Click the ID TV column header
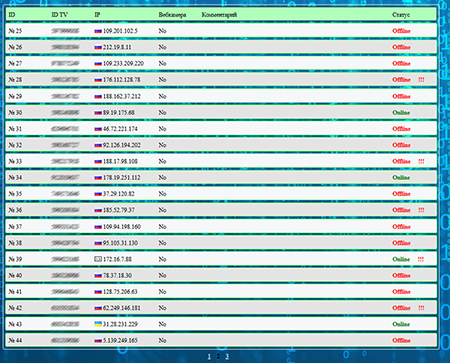Image resolution: width=450 pixels, height=363 pixels. 59,15
